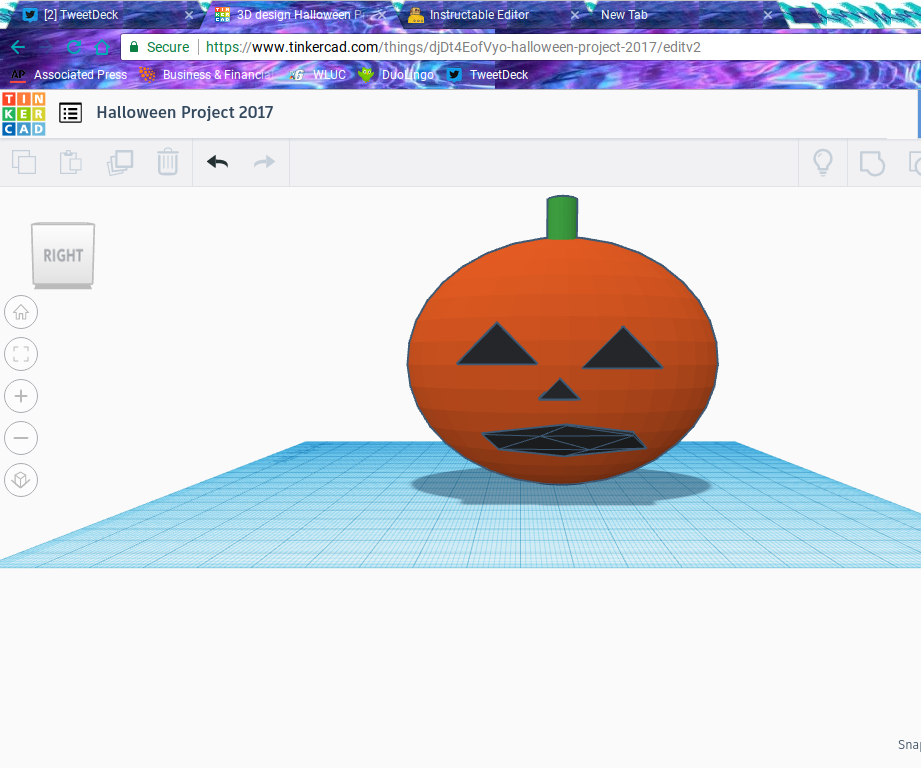Zoom in with the plus icon
Screen dimensions: 921x768
coord(21,396)
